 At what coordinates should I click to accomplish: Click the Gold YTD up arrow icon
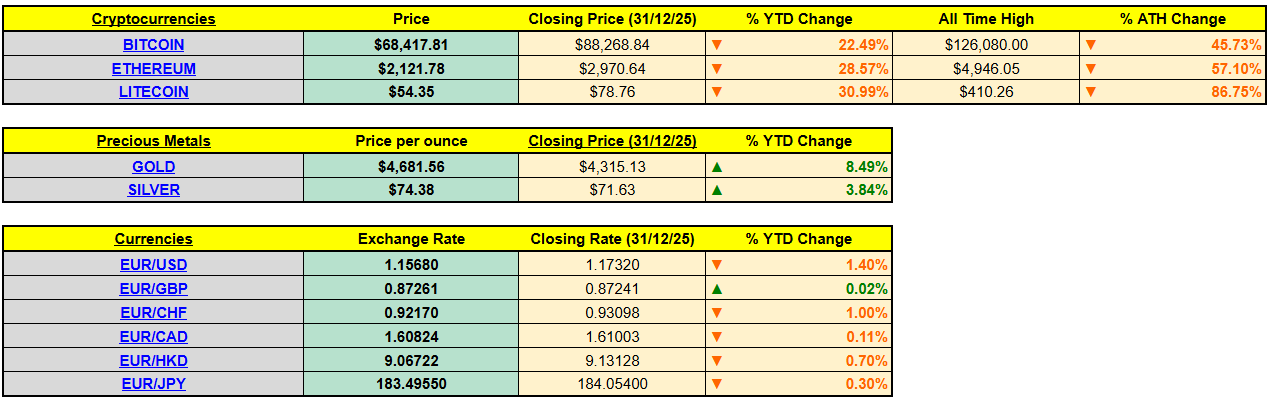[715, 166]
